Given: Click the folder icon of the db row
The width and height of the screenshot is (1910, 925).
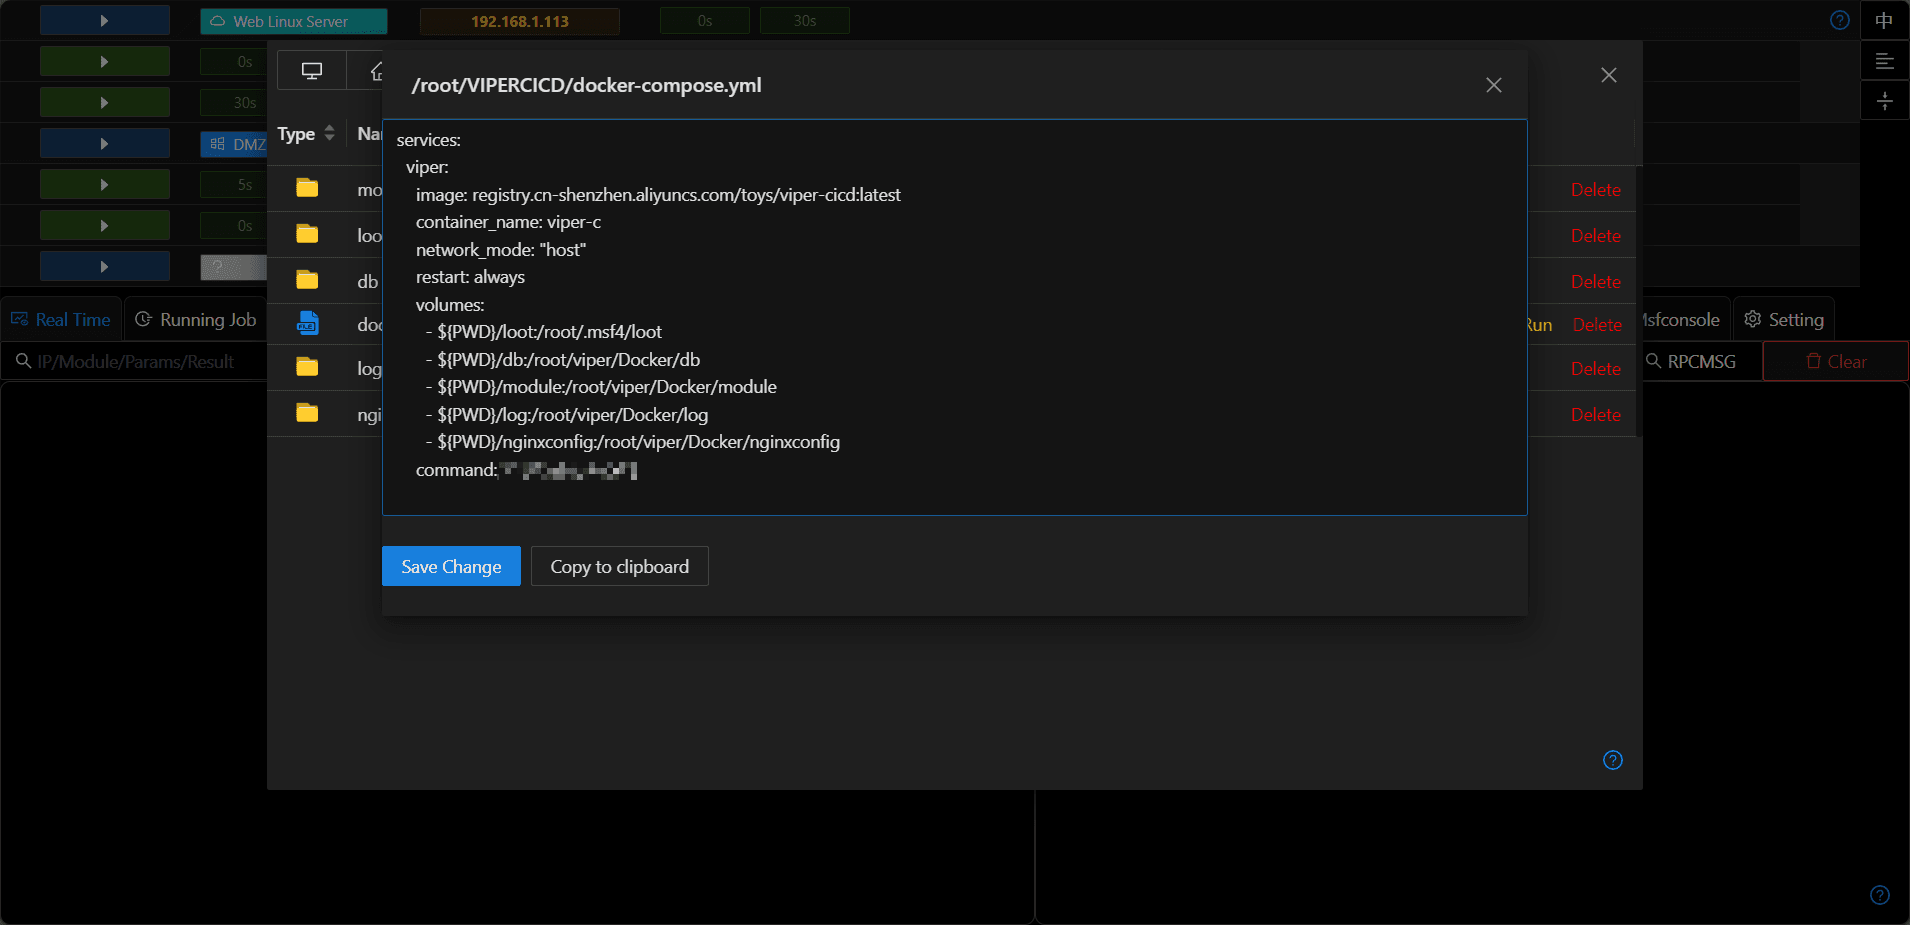Looking at the screenshot, I should [x=307, y=280].
